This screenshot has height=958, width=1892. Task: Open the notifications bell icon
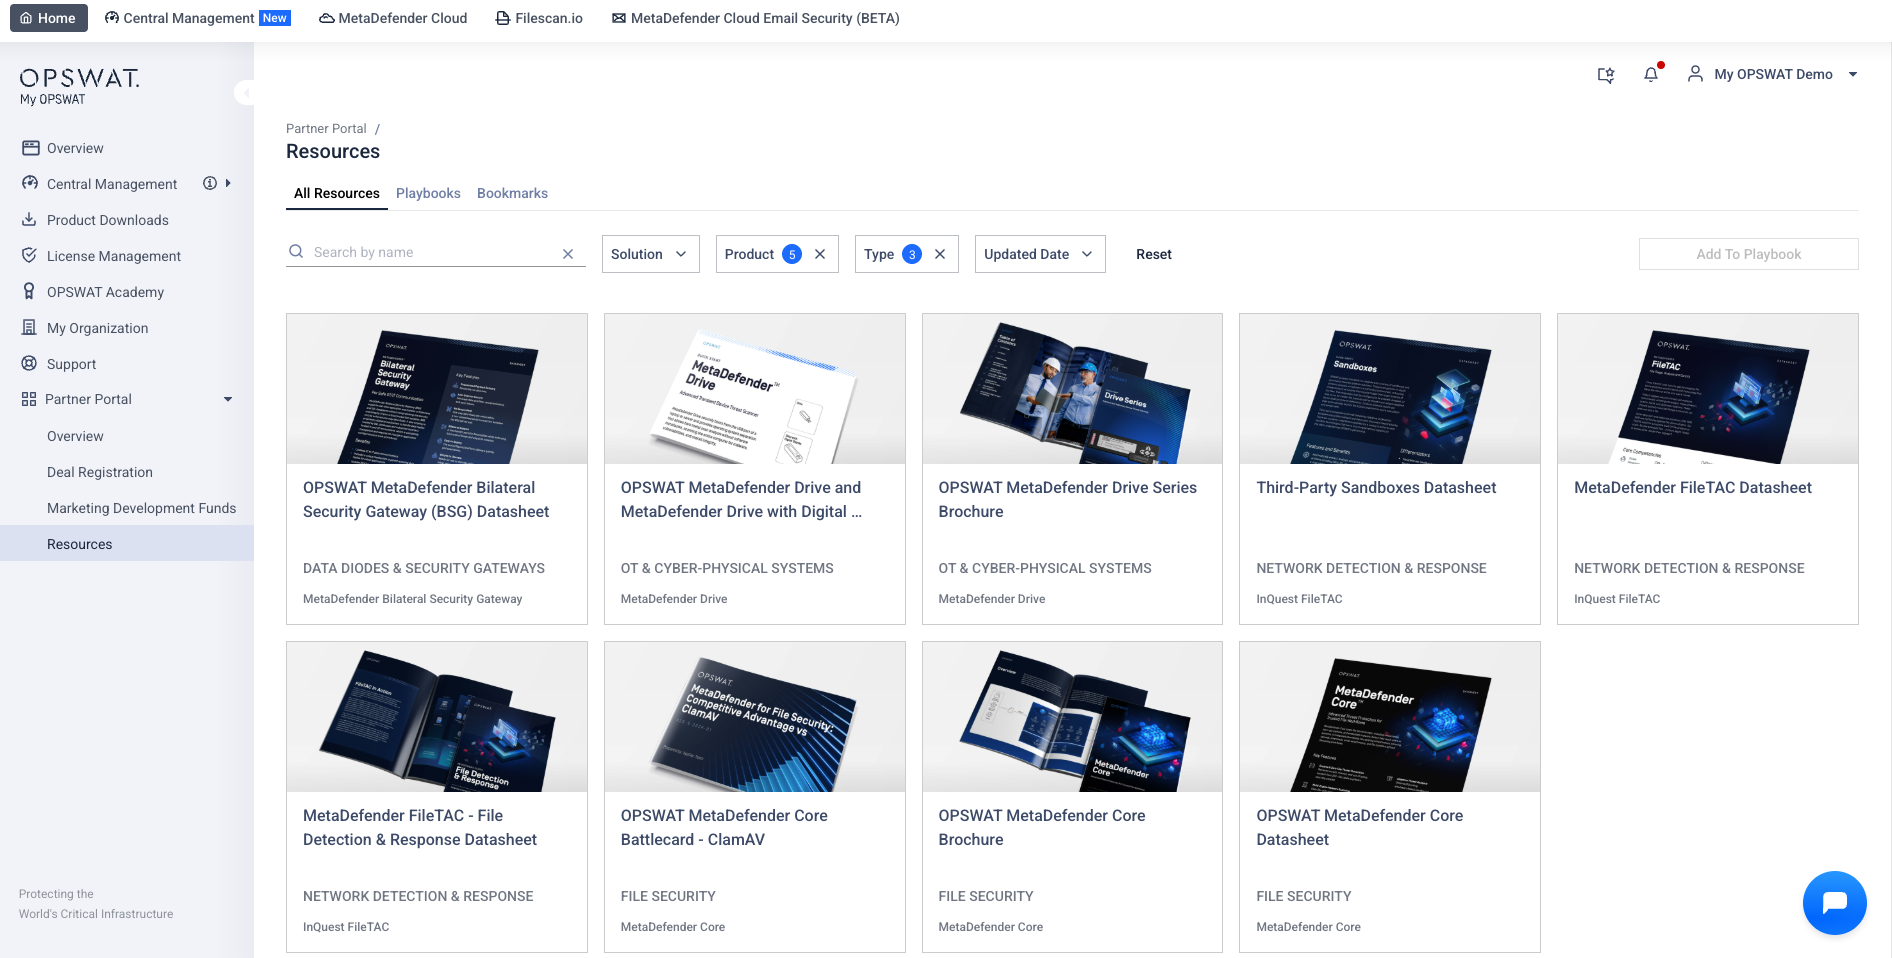1650,75
